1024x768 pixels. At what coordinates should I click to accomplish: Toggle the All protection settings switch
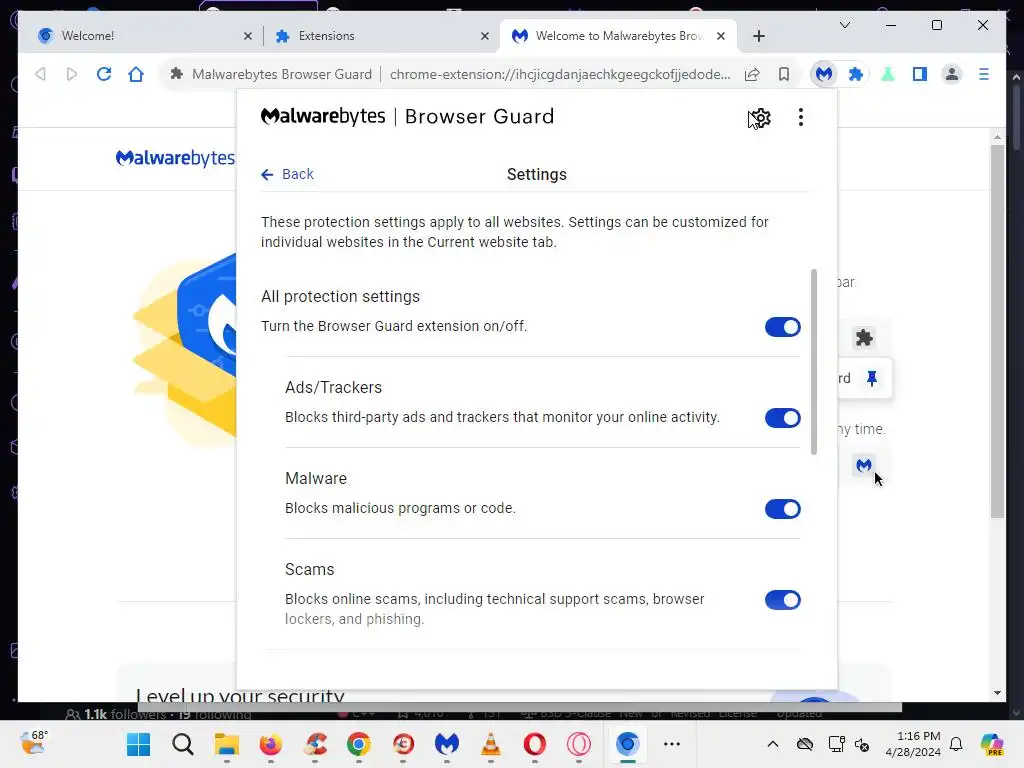782,327
